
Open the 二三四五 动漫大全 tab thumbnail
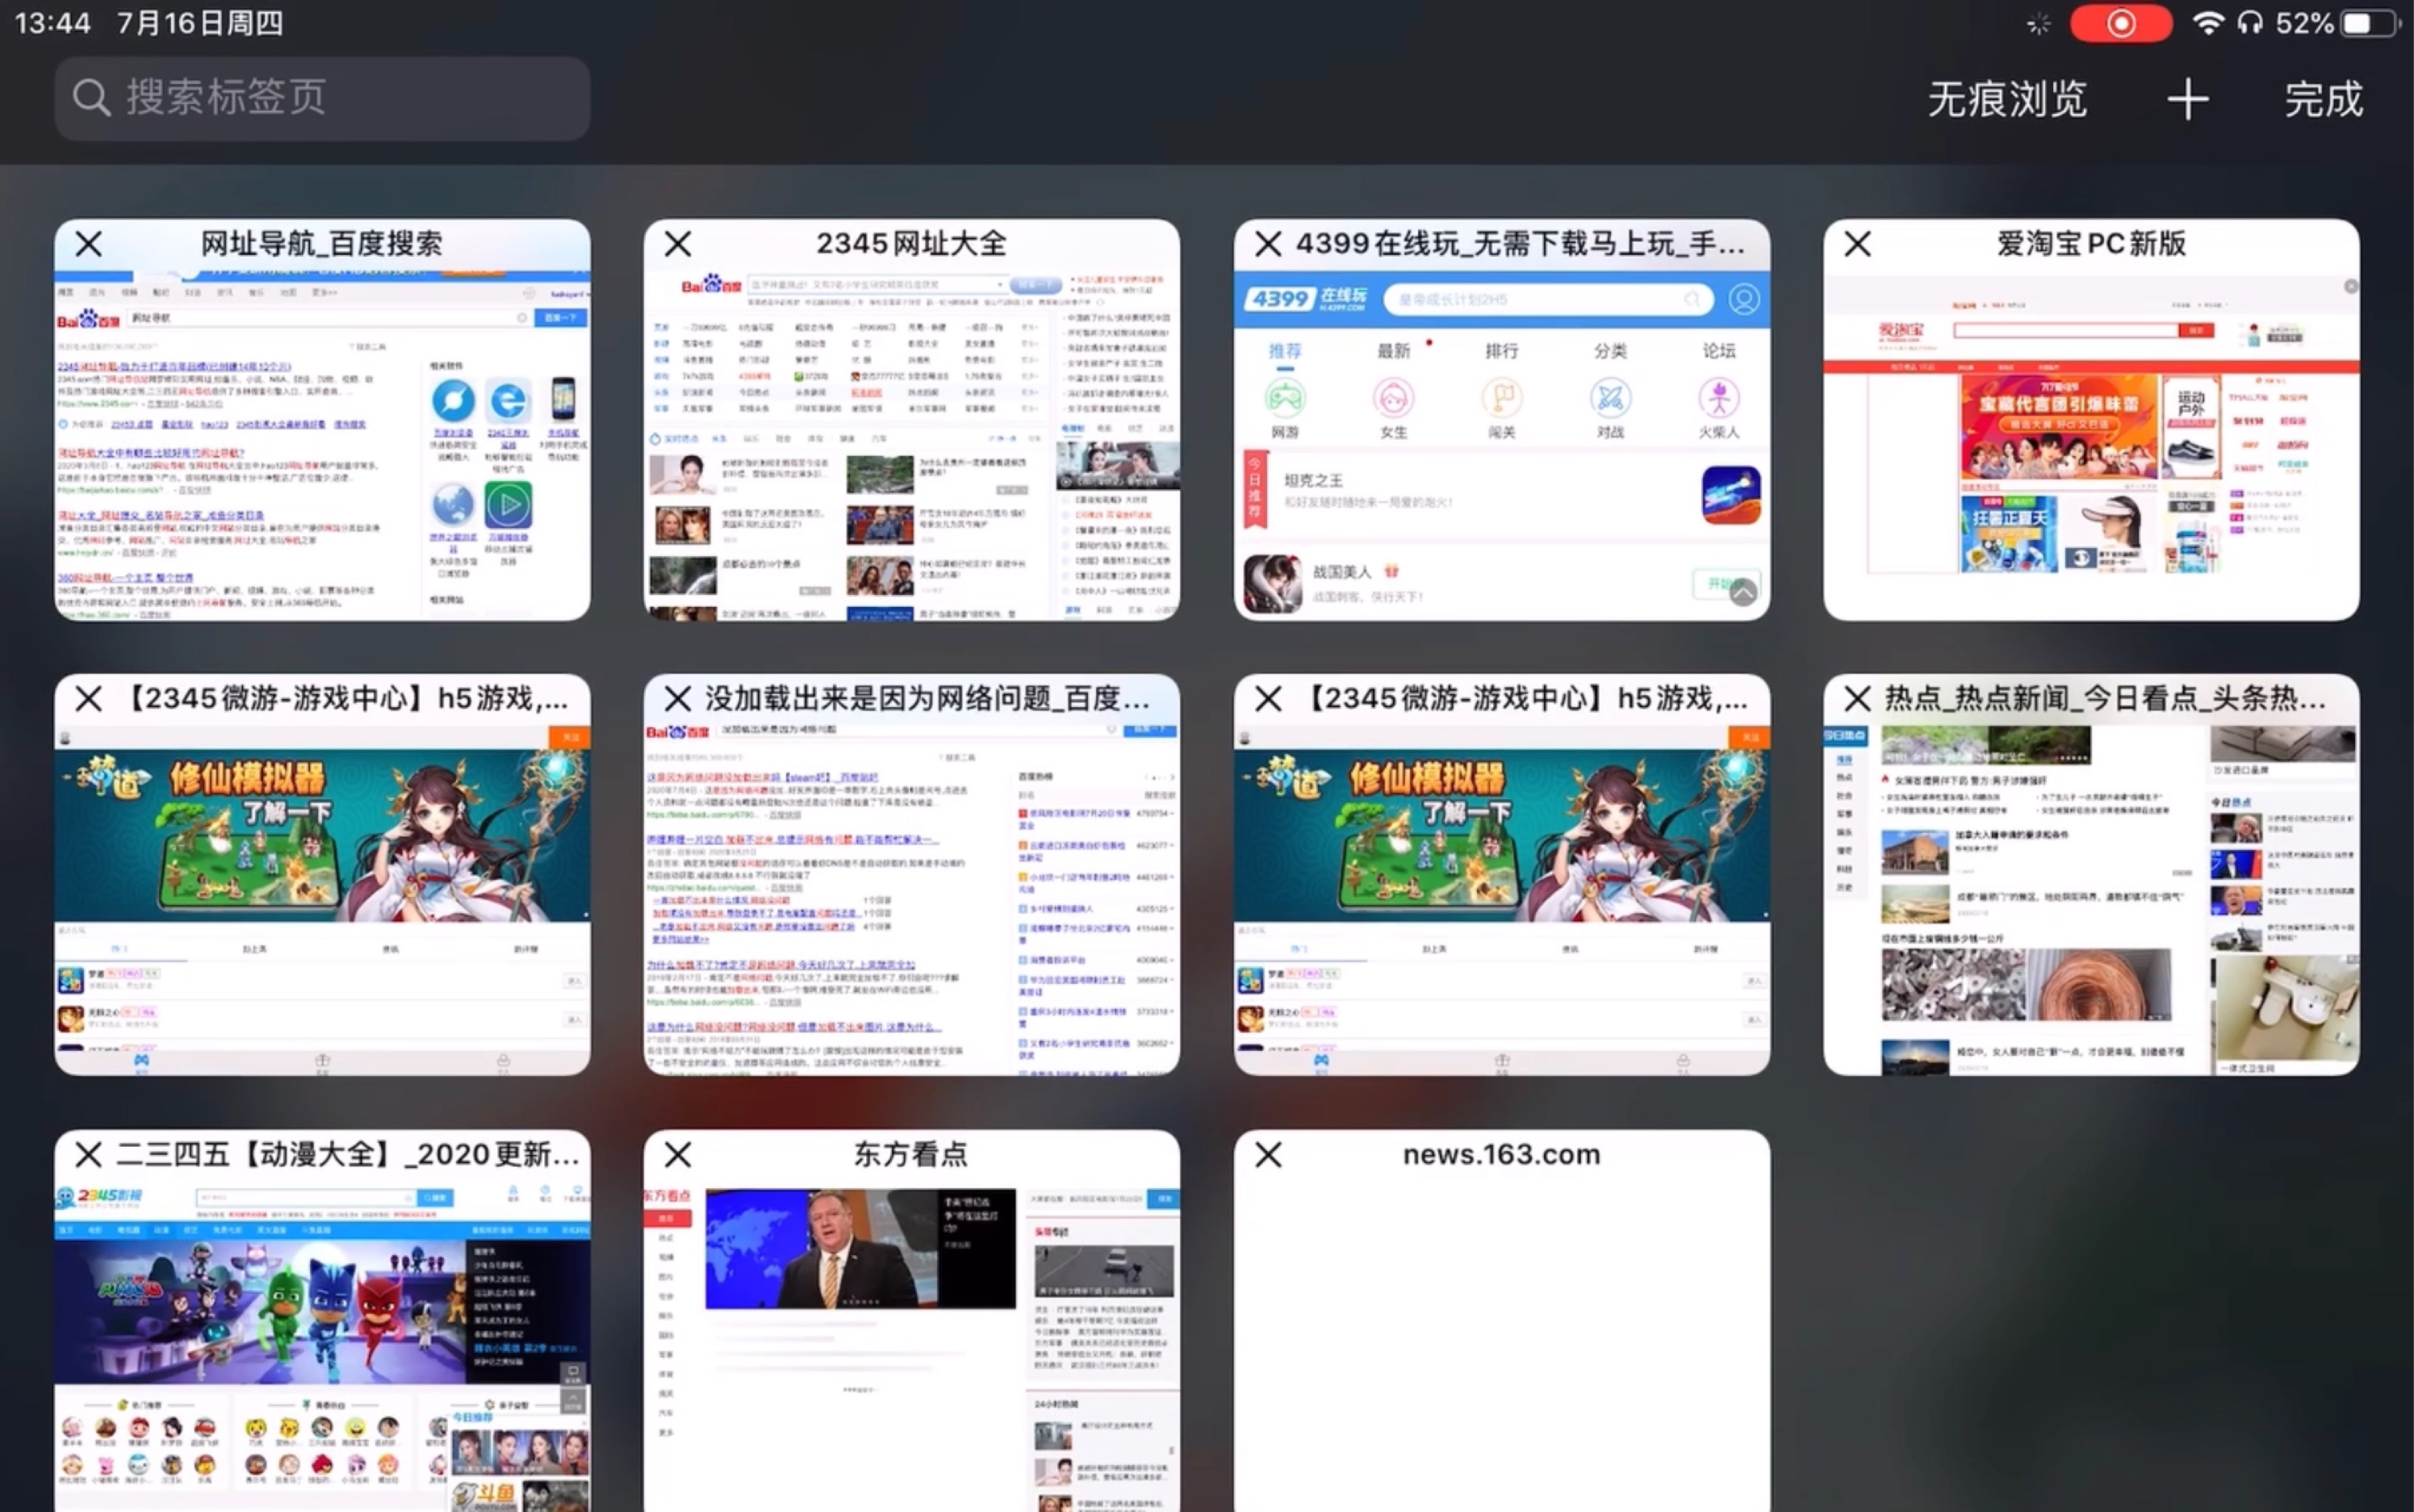(x=320, y=1330)
